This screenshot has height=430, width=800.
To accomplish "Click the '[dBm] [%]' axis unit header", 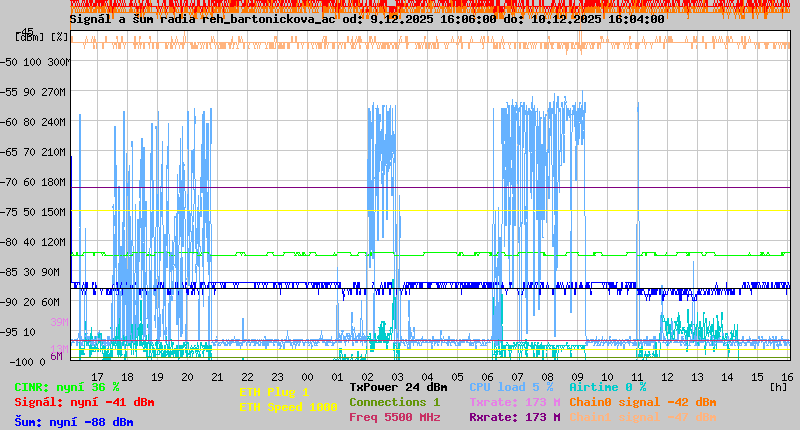I will pyautogui.click(x=42, y=37).
